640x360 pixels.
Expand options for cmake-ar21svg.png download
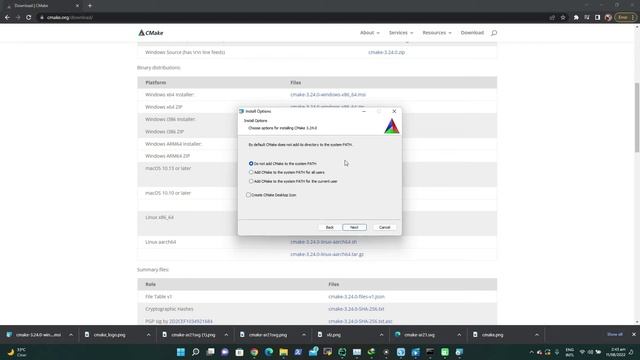tap(304, 335)
